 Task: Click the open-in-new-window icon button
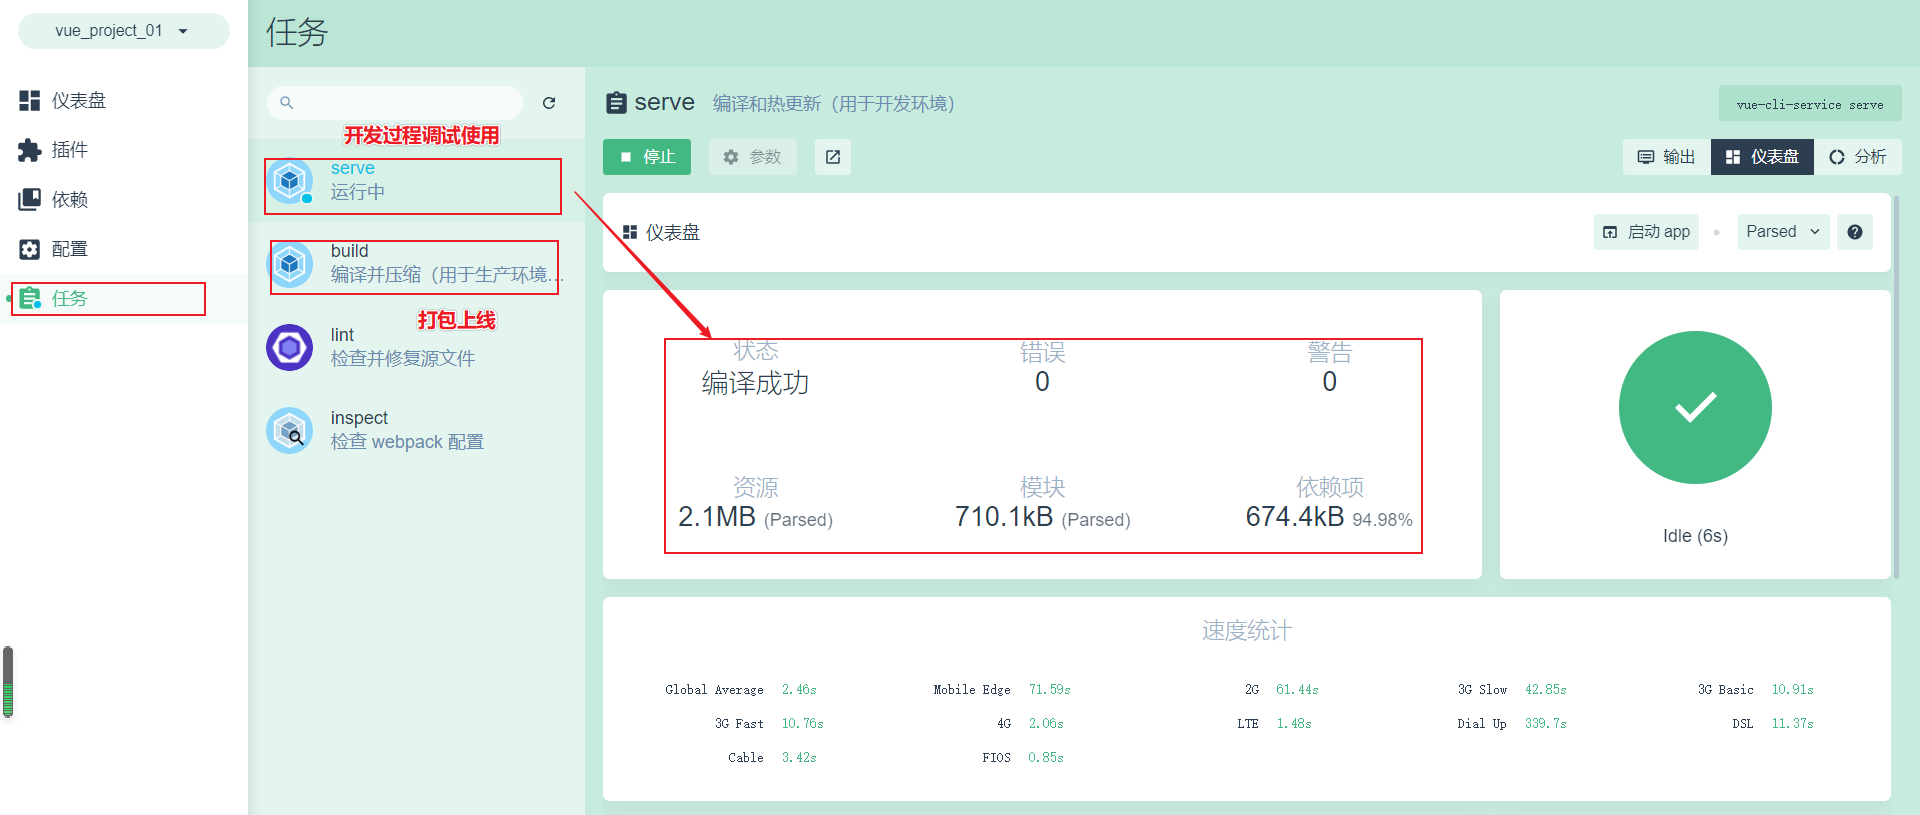pos(833,157)
